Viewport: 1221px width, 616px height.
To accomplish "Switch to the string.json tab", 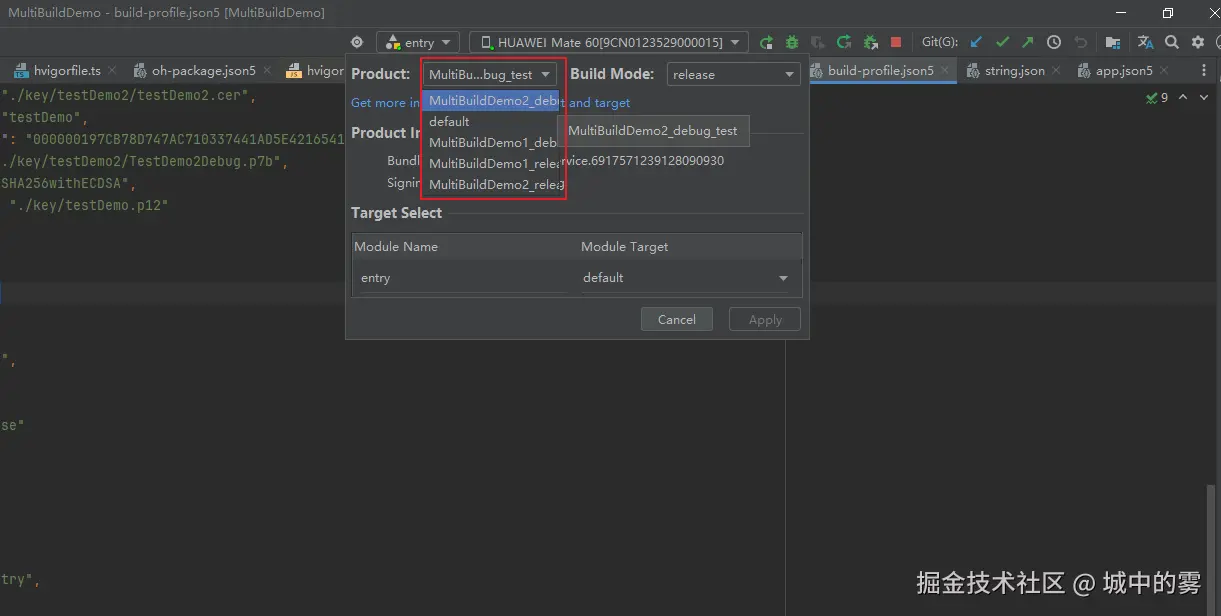I will click(x=1014, y=71).
